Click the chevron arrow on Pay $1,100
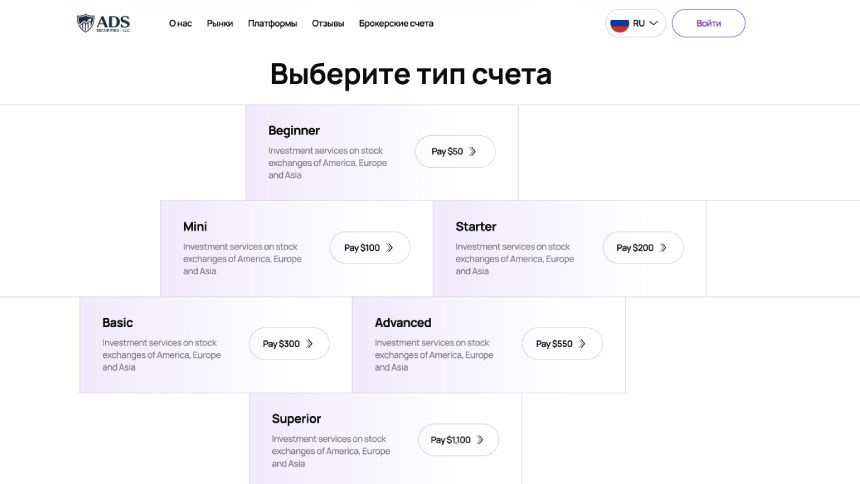Screen dimensions: 860x484 coord(480,440)
